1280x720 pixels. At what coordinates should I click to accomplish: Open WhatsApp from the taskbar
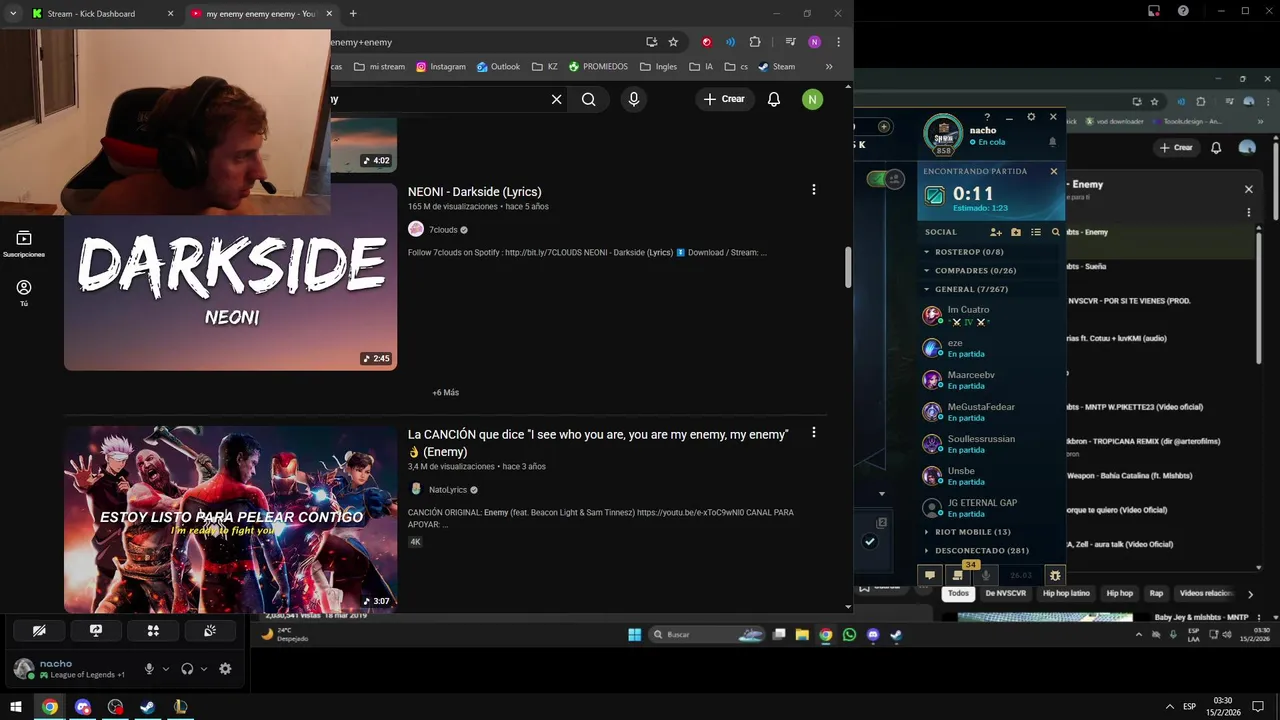(x=849, y=635)
